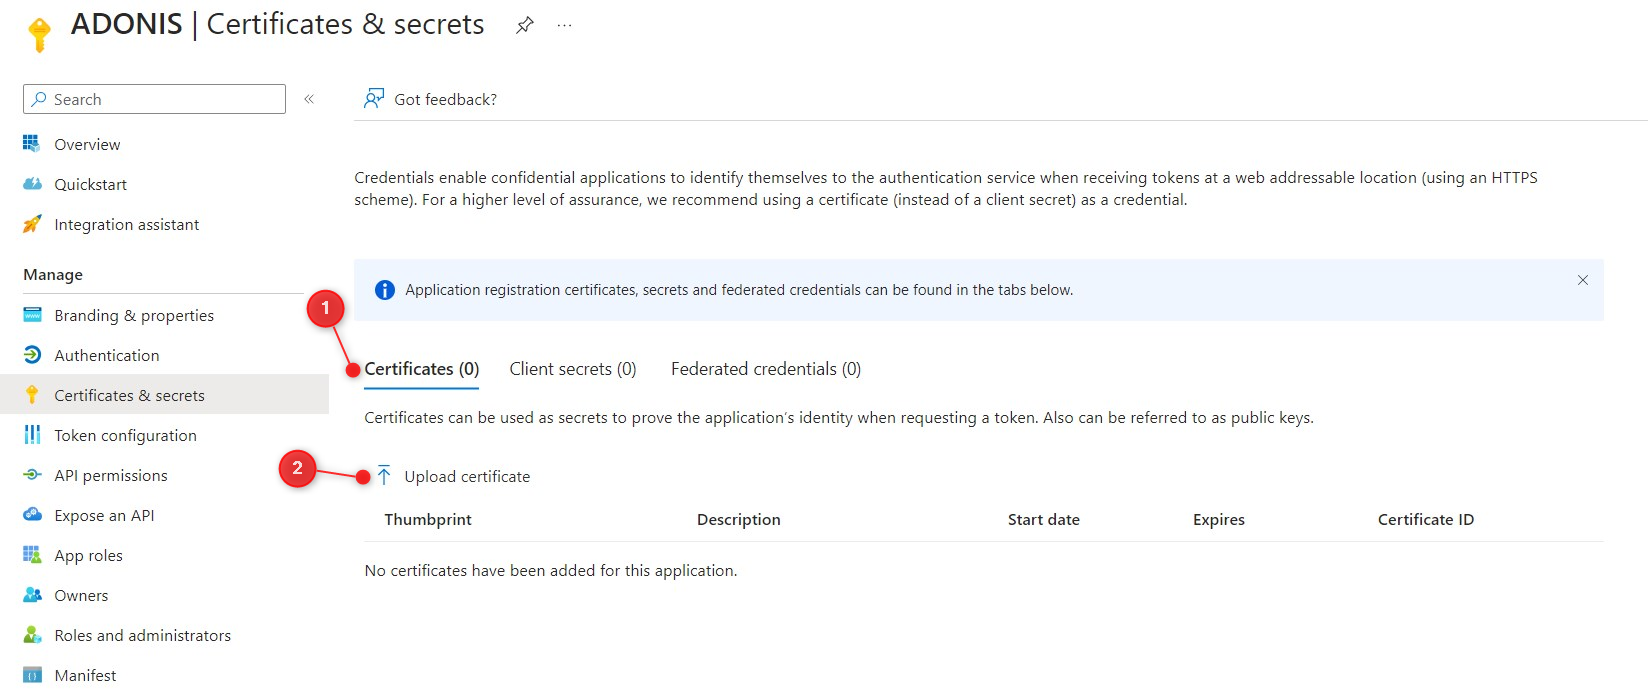Open the Owners section
The image size is (1648, 694).
tap(81, 596)
